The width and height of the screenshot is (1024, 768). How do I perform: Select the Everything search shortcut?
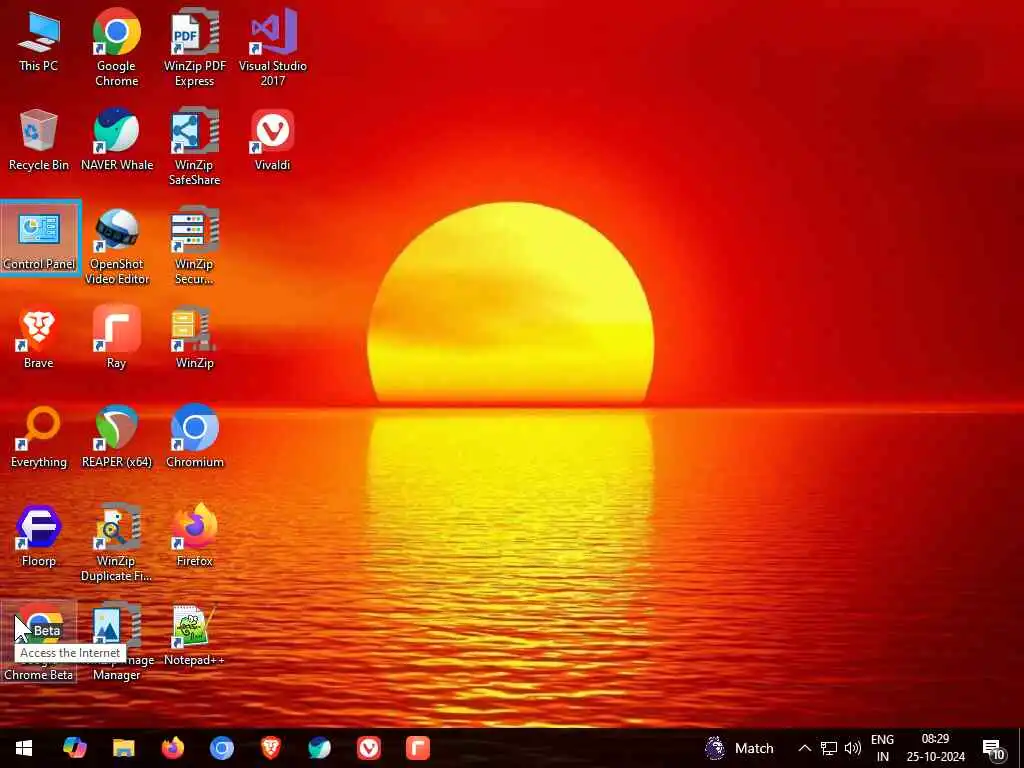[x=39, y=437]
